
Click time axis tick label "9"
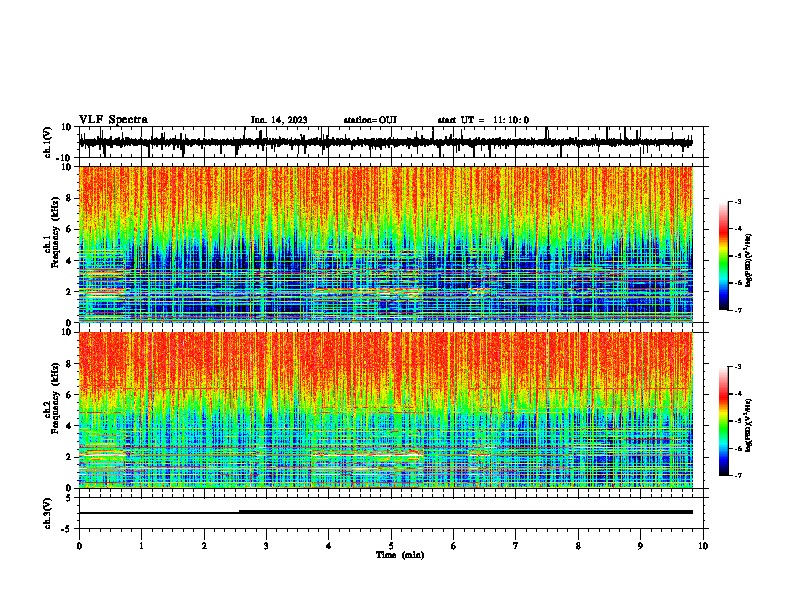point(640,546)
